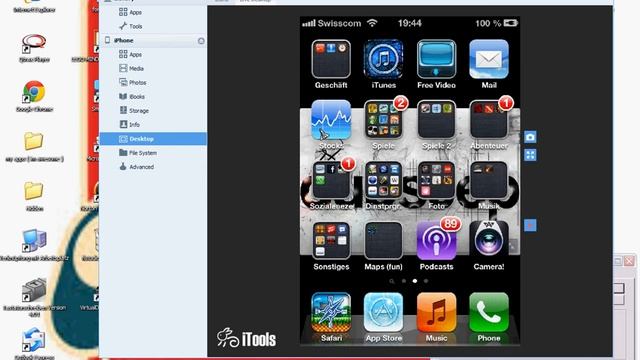Image resolution: width=640 pixels, height=360 pixels.
Task: Click the 19:44 clock in iPhone status bar
Action: pos(409,23)
